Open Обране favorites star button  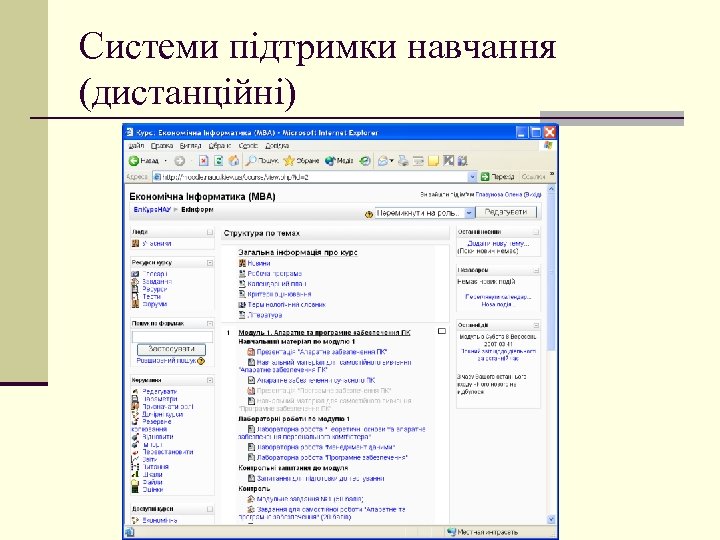point(301,161)
